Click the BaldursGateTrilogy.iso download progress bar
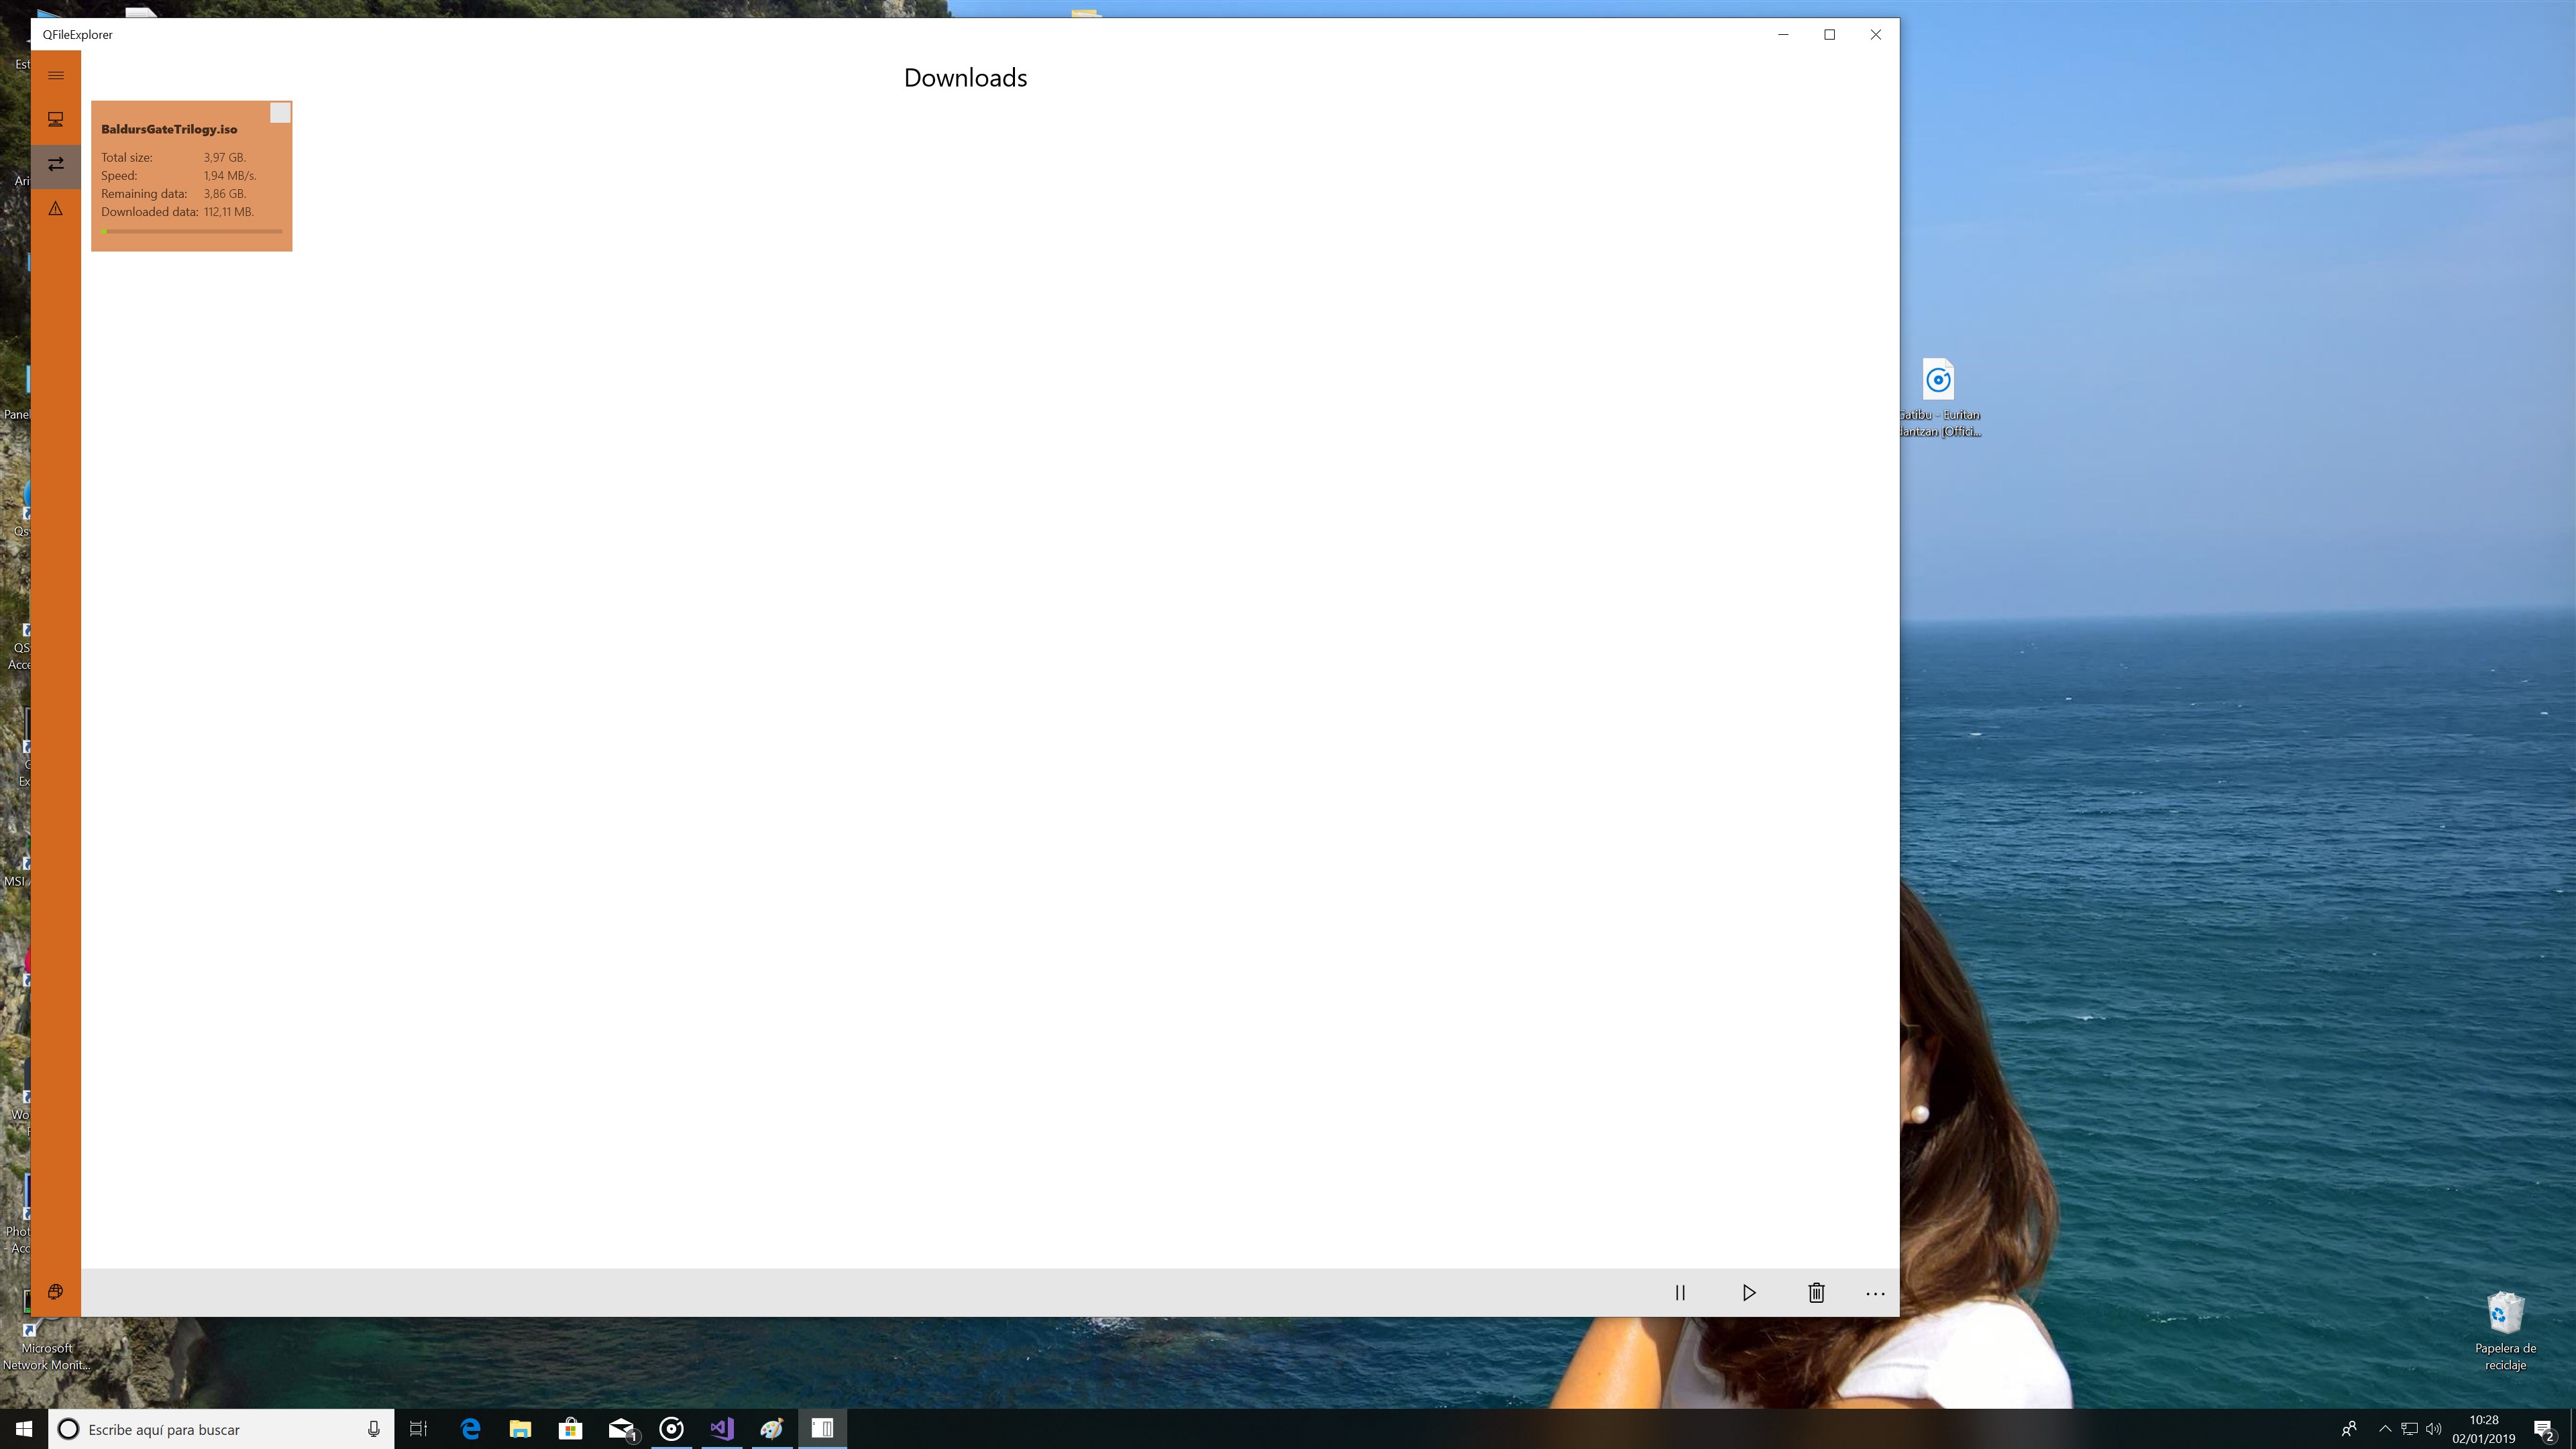This screenshot has height=1449, width=2576. click(191, 231)
